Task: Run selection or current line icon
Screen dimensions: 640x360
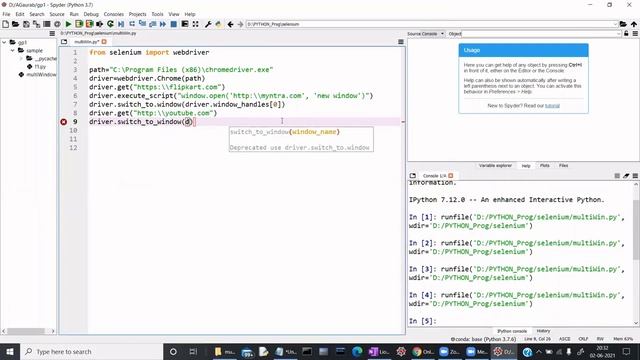Action: click(x=100, y=24)
